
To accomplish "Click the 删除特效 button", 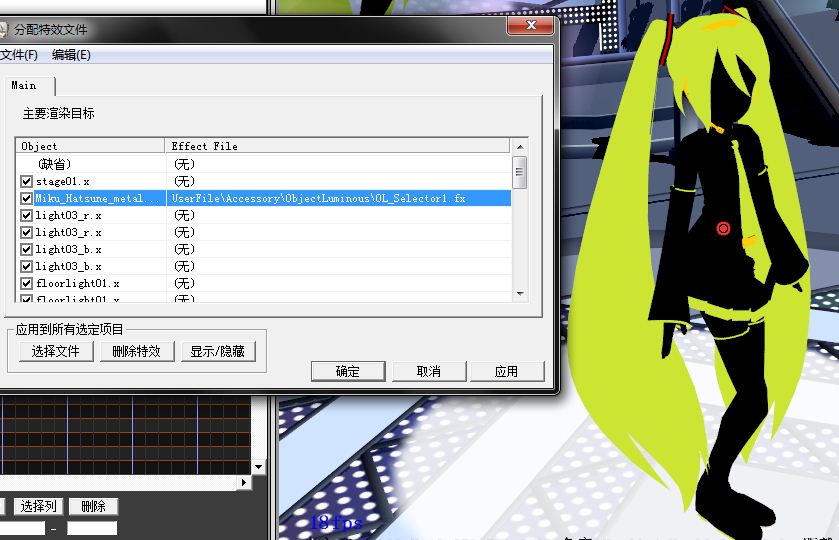I will pyautogui.click(x=137, y=351).
